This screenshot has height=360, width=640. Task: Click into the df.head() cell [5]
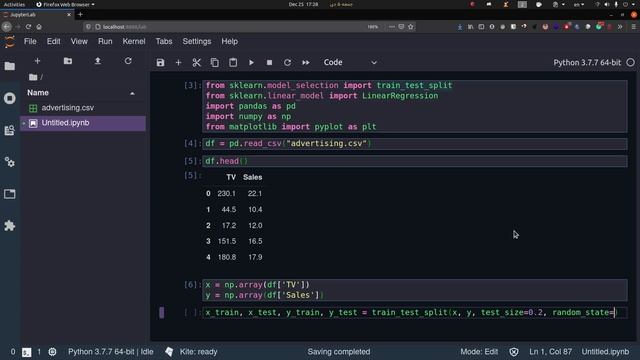415,161
